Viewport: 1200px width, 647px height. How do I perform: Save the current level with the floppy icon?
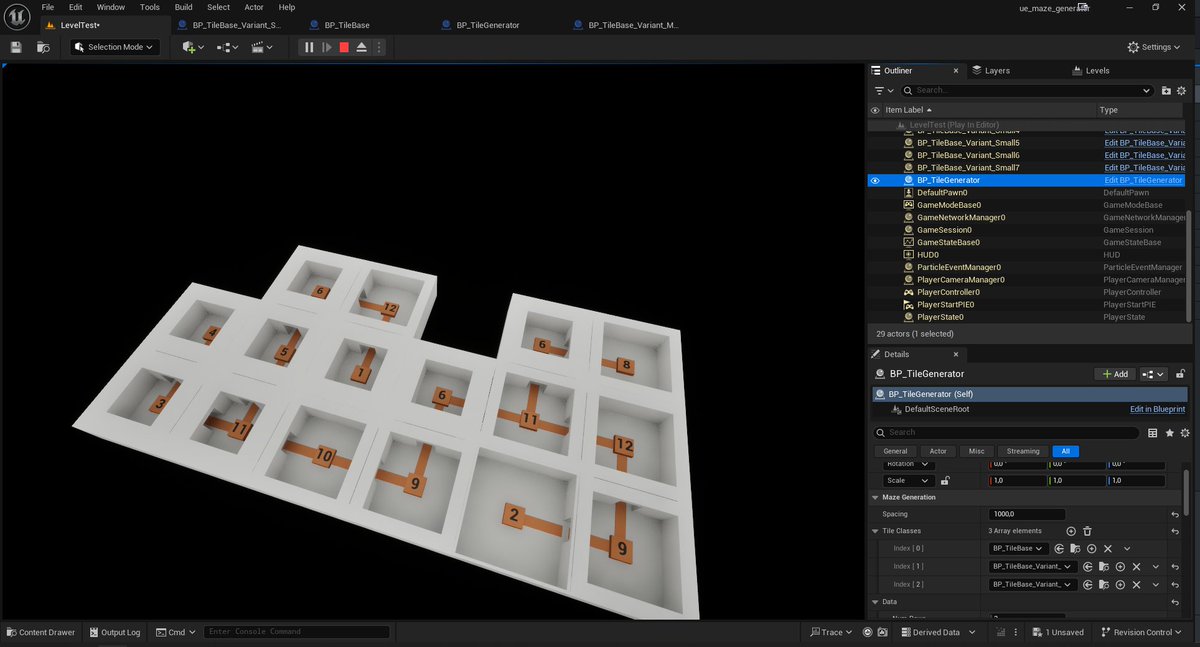(x=16, y=47)
